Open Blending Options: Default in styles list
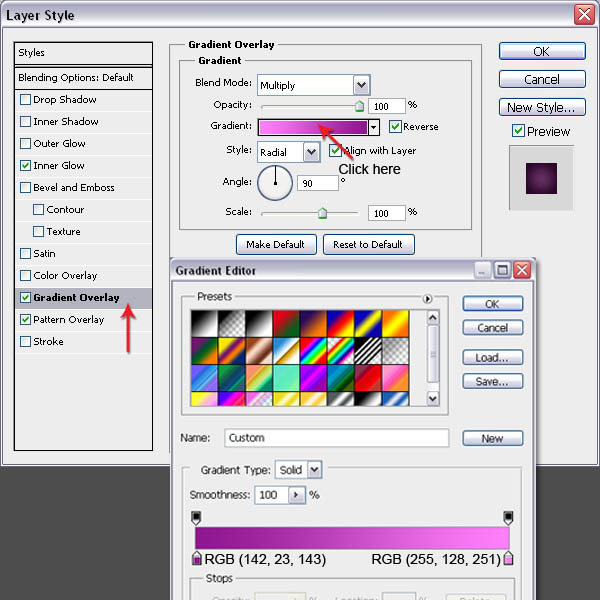This screenshot has width=600, height=600. tap(76, 78)
